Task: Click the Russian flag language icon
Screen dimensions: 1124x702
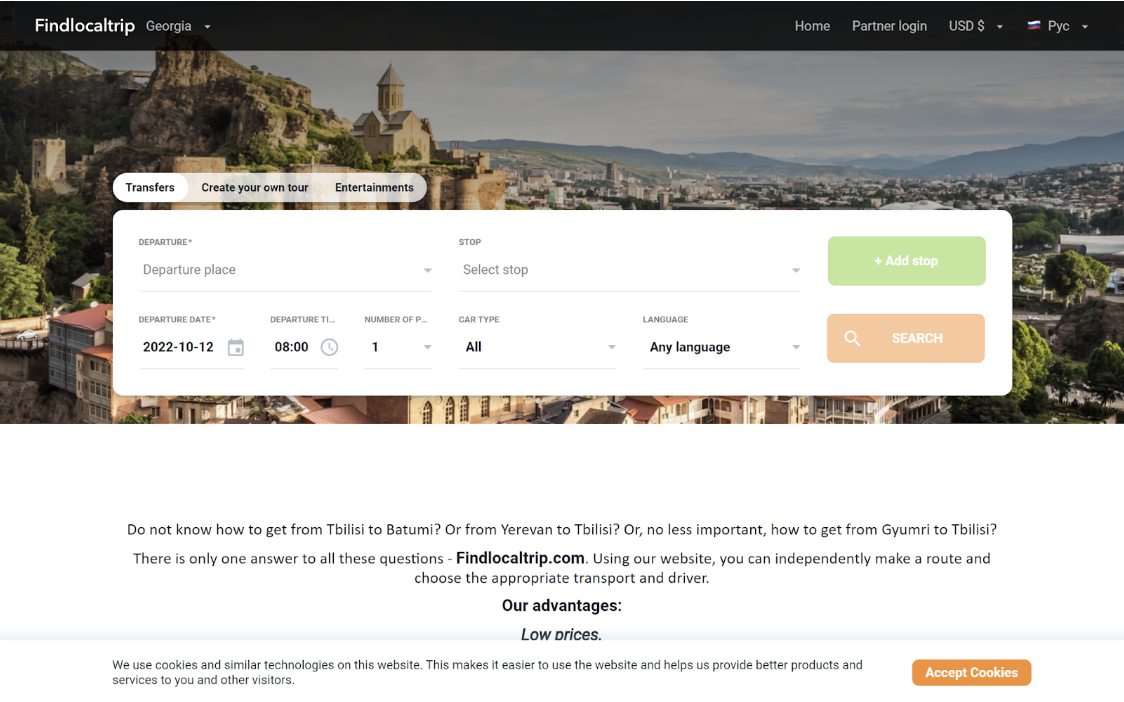Action: 1034,26
